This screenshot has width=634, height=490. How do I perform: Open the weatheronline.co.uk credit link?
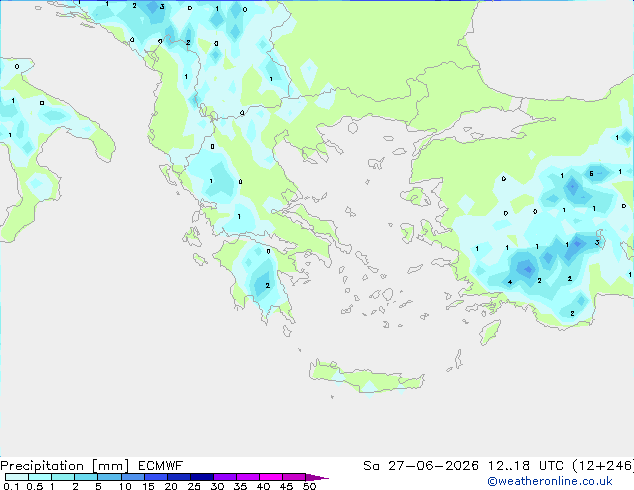(x=550, y=481)
